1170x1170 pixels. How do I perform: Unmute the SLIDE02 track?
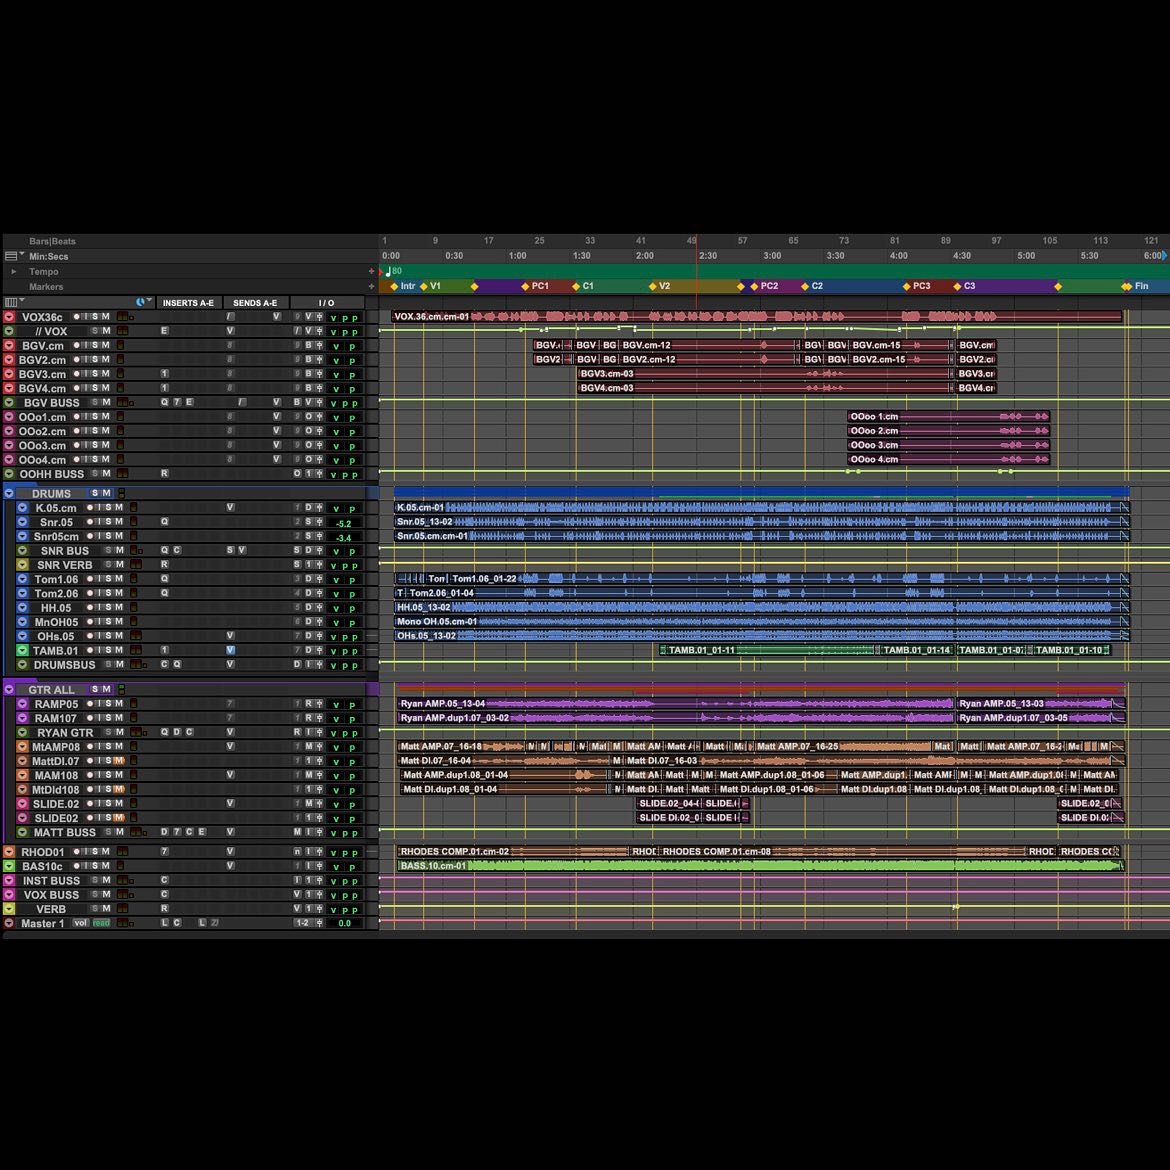pos(119,818)
